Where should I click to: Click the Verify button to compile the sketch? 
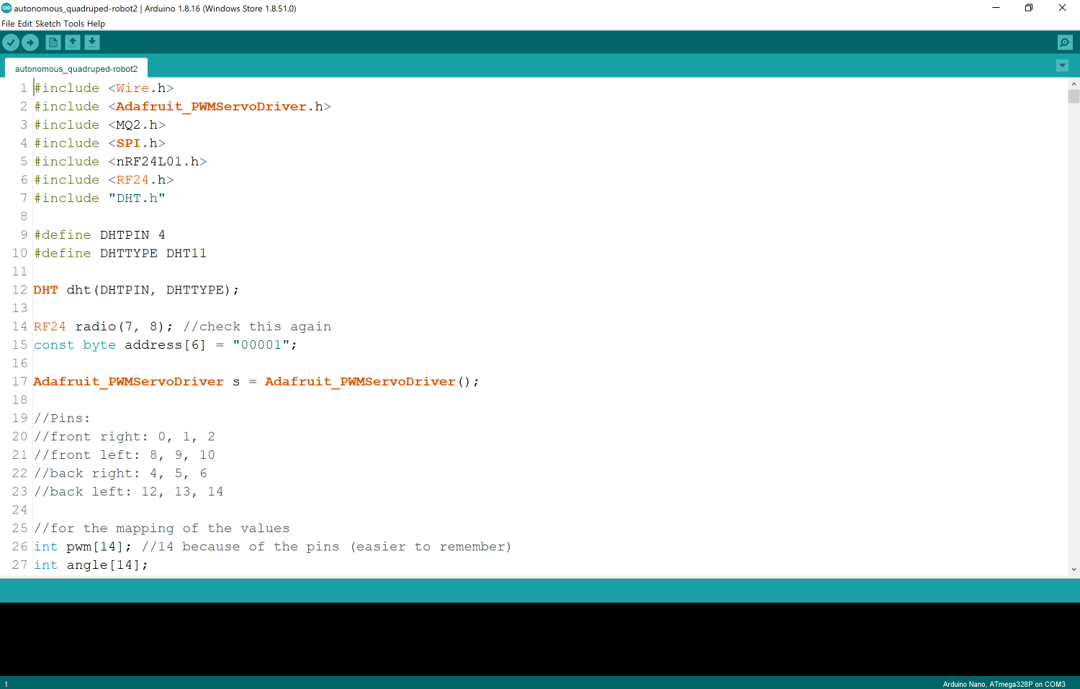(x=10, y=42)
